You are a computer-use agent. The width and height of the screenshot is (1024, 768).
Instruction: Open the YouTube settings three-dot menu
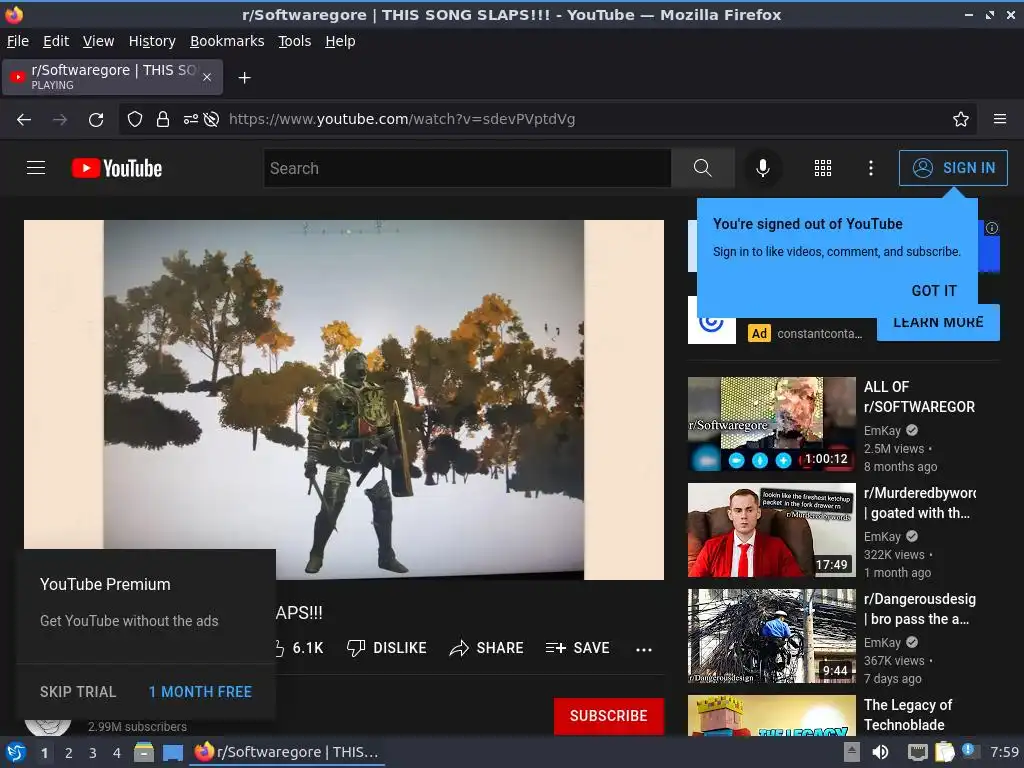pos(871,168)
